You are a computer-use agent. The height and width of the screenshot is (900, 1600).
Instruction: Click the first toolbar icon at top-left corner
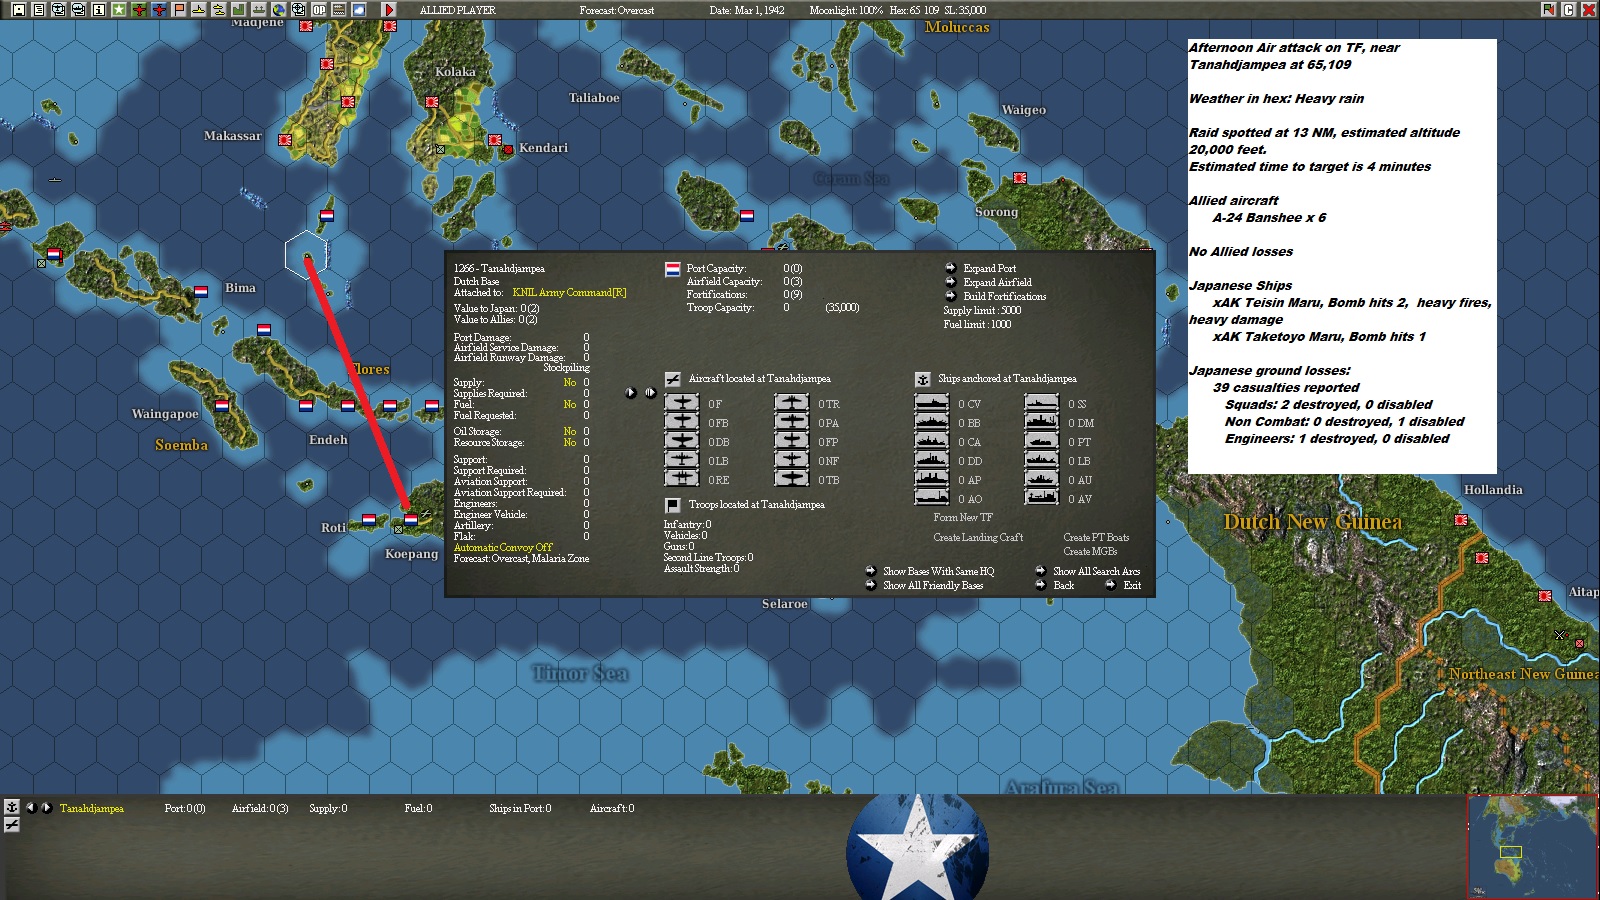tap(18, 10)
